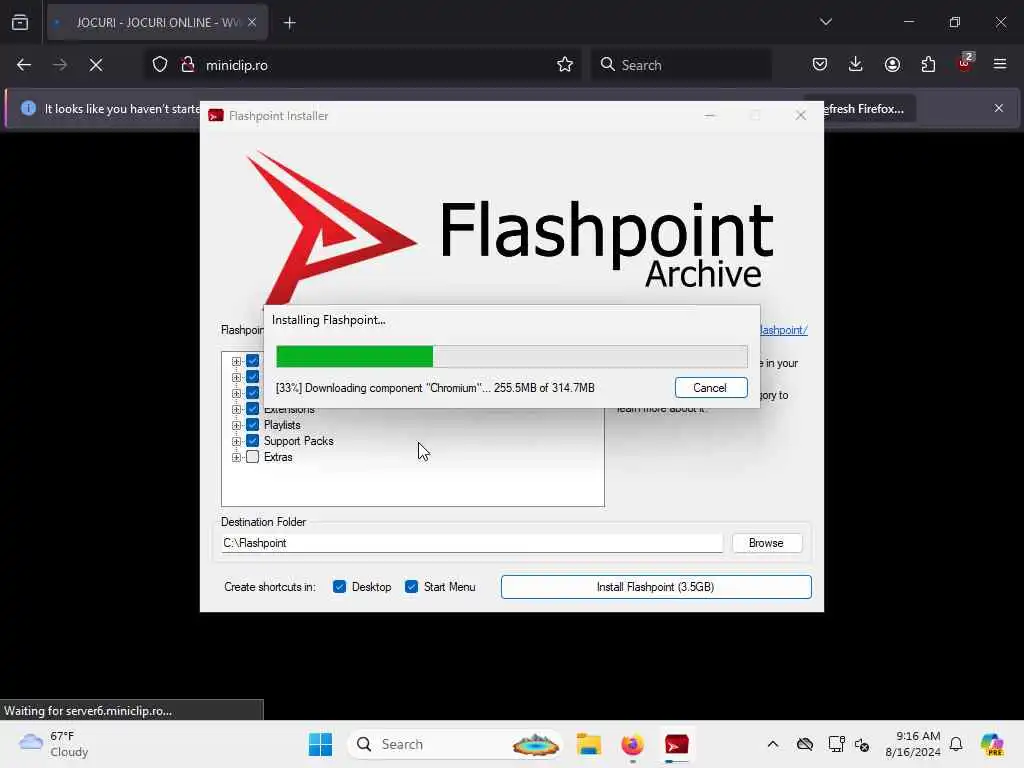Select the Playlists tree item label

pos(282,425)
